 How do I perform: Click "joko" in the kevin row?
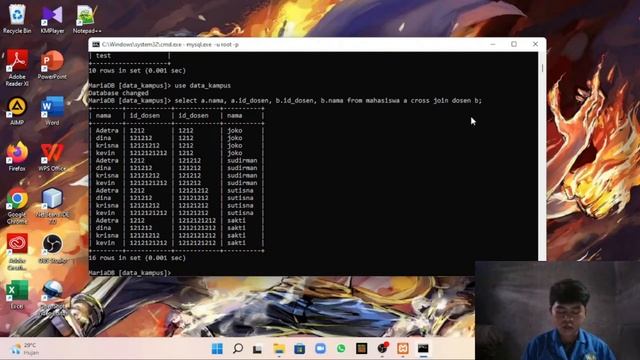(235, 153)
